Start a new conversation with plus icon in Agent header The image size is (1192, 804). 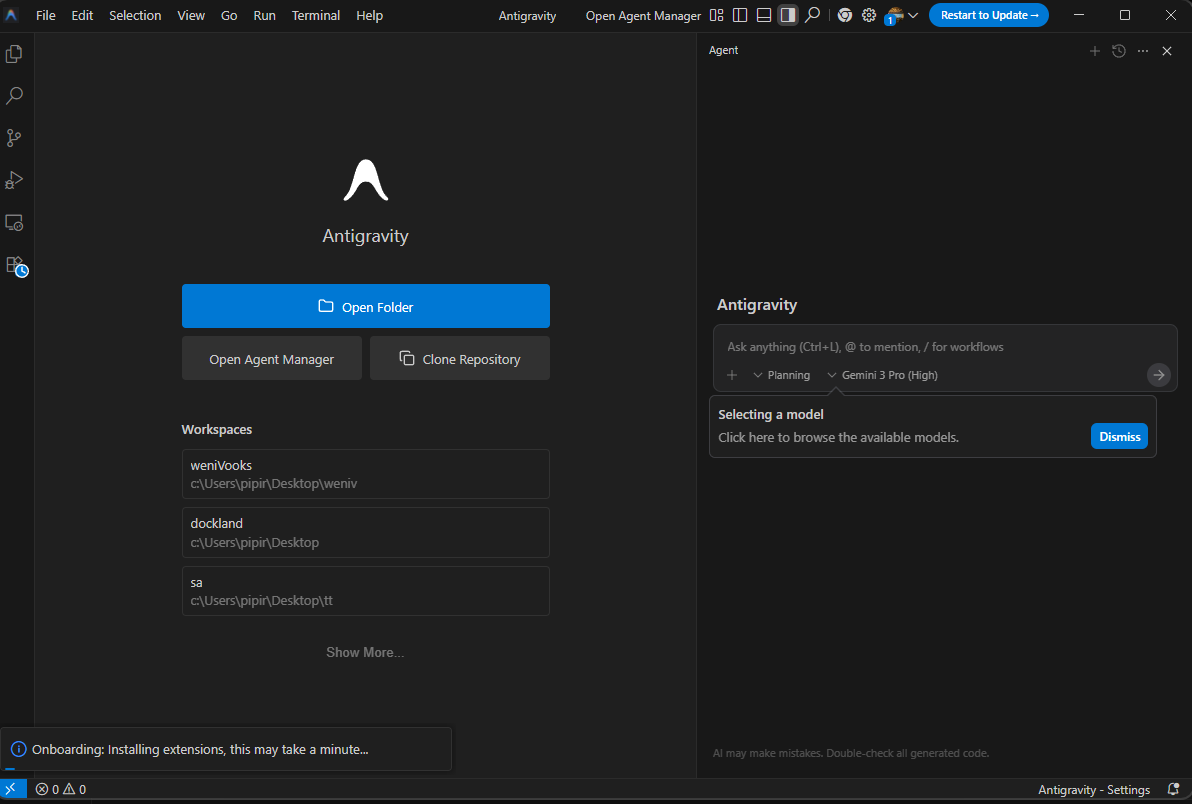pyautogui.click(x=1094, y=51)
